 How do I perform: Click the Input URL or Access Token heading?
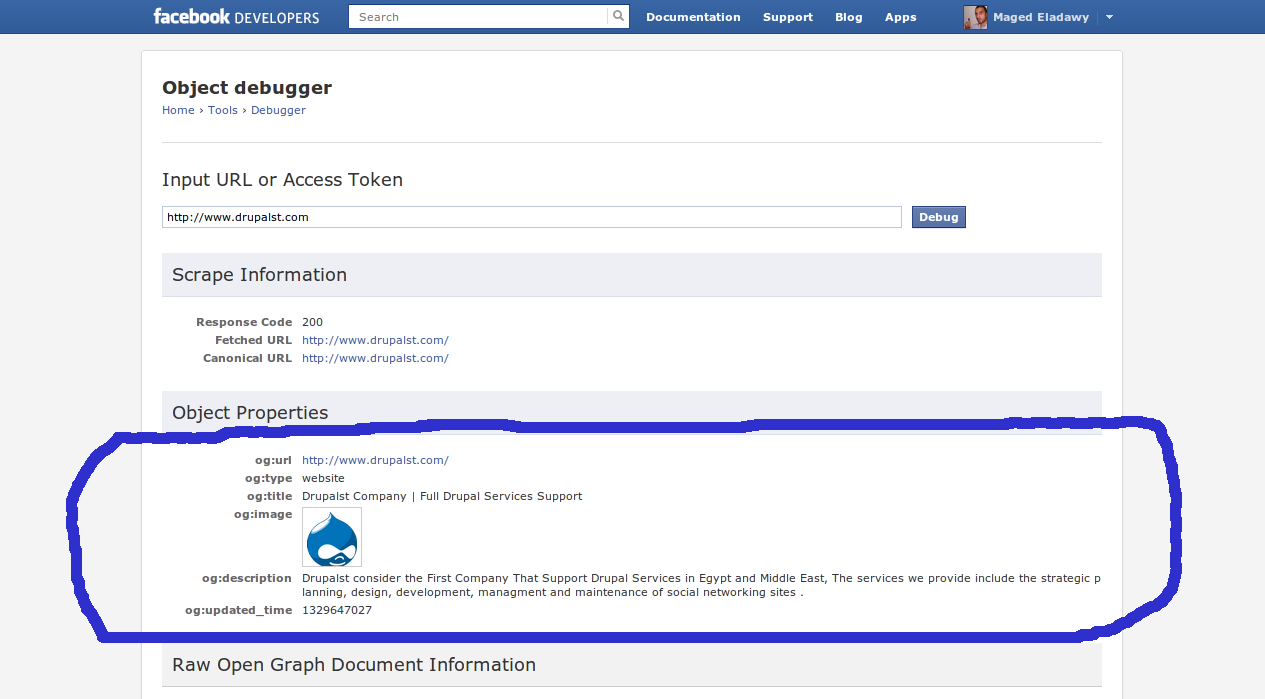283,180
